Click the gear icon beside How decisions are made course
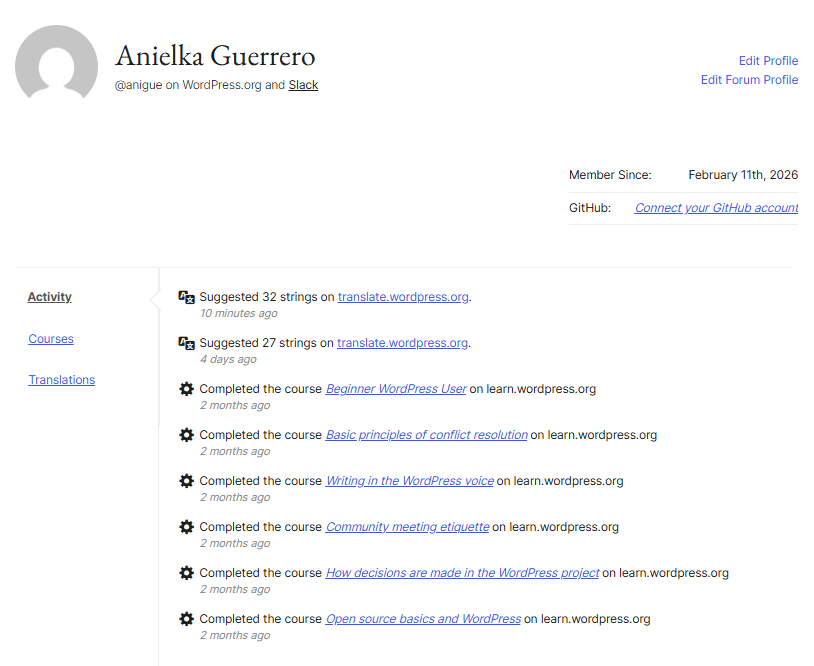 click(186, 572)
